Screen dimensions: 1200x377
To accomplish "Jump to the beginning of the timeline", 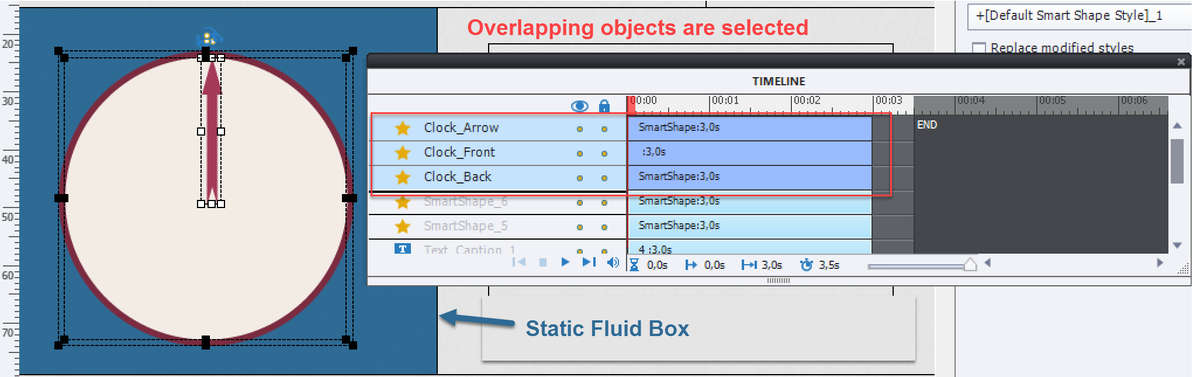I will click(x=519, y=263).
